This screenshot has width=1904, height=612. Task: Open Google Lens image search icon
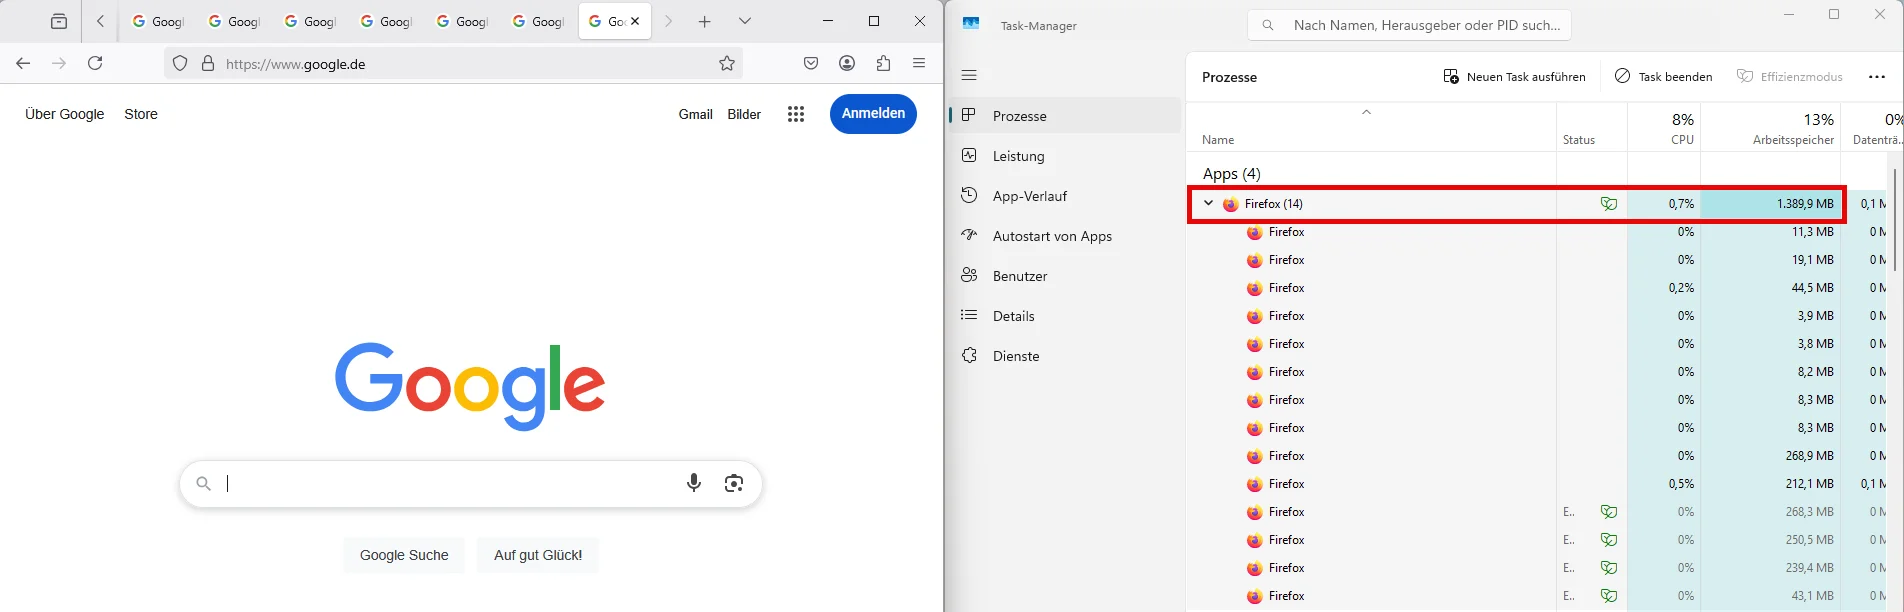point(734,484)
